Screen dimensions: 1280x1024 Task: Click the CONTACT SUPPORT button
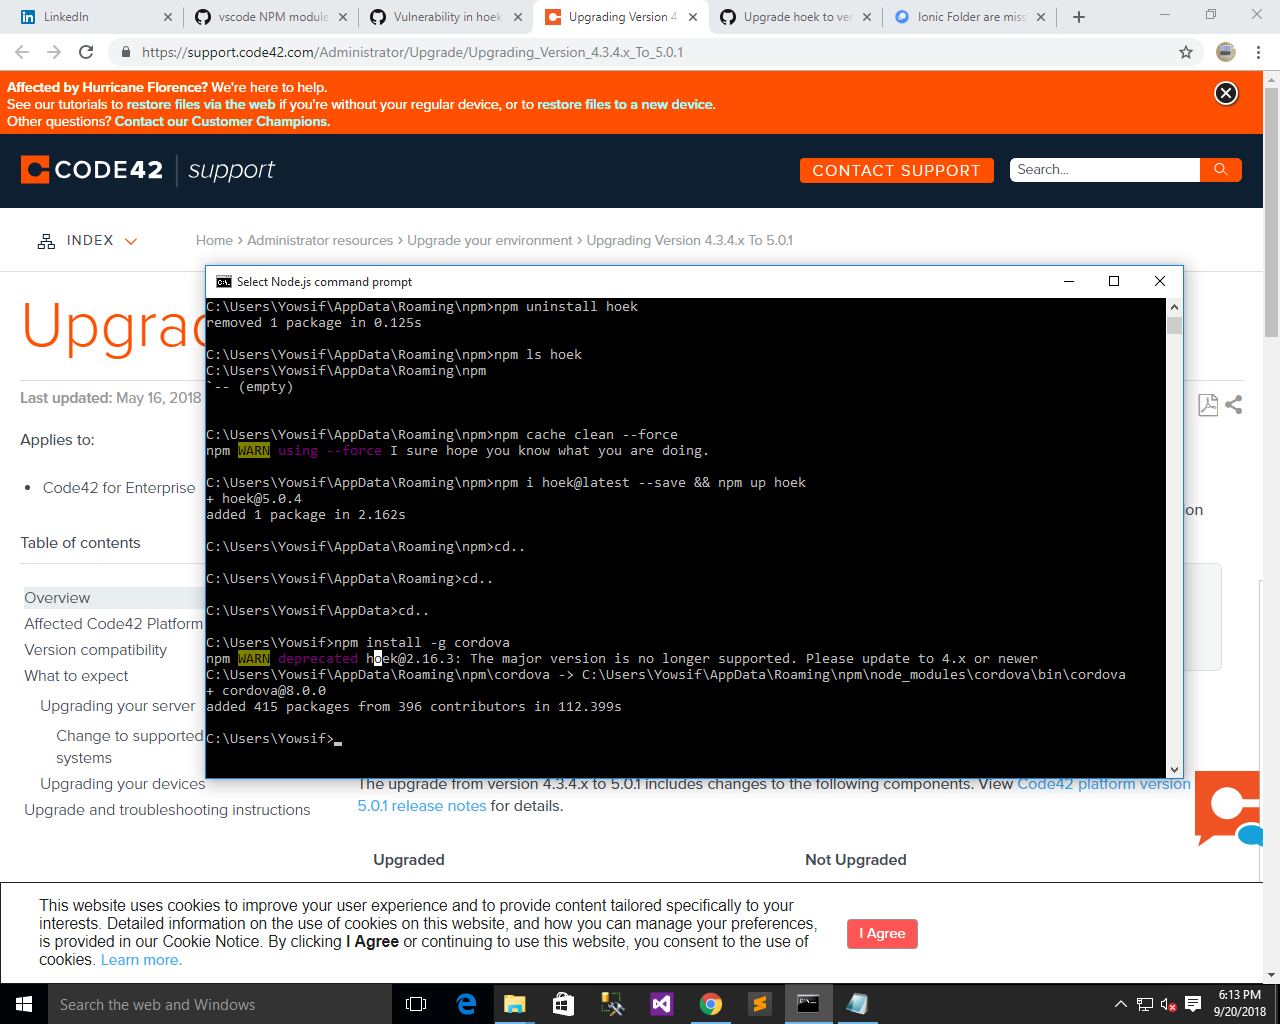[x=896, y=170]
